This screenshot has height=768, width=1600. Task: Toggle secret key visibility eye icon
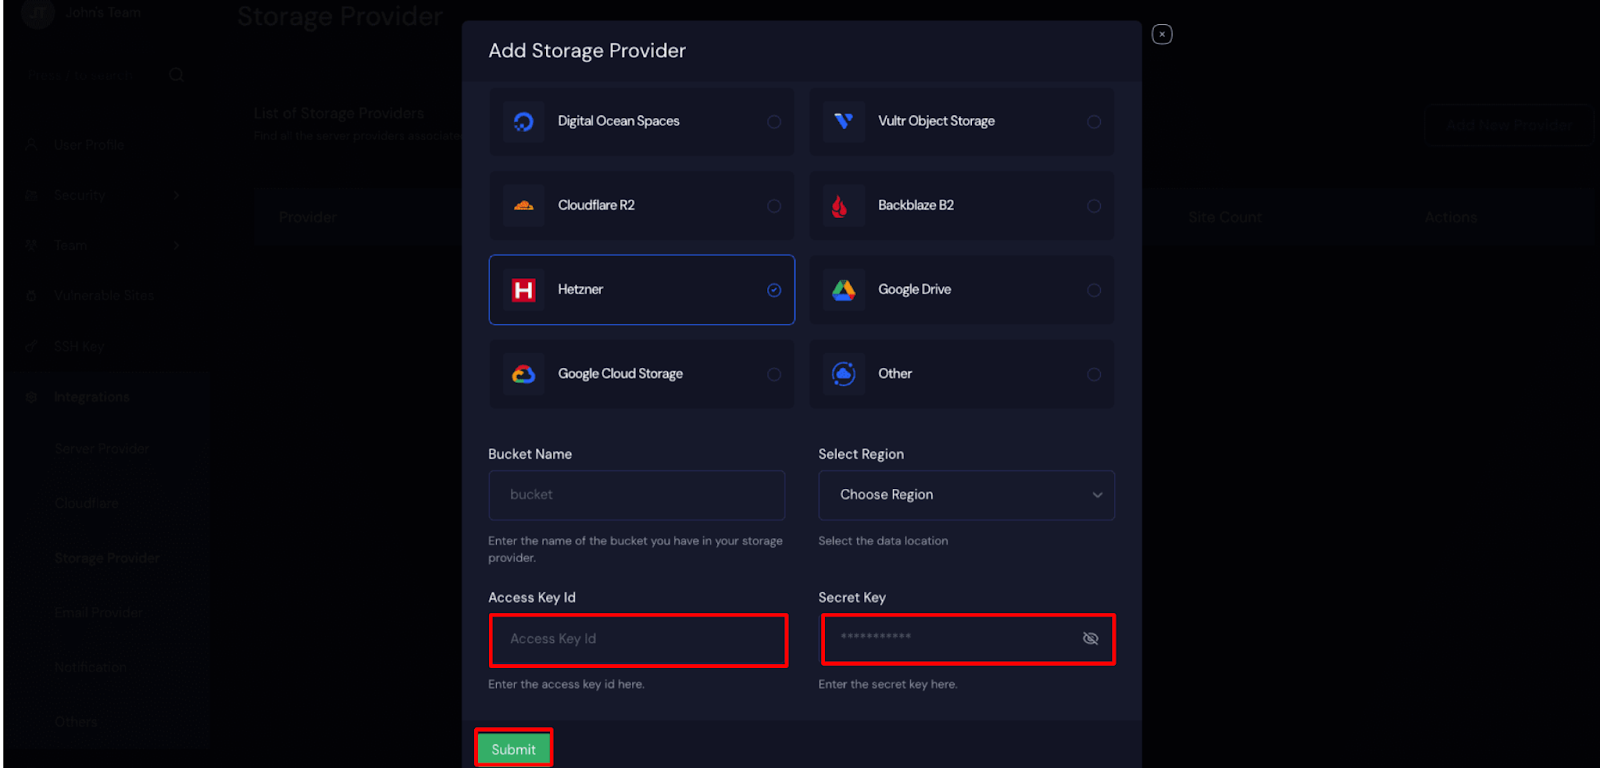pyautogui.click(x=1090, y=639)
